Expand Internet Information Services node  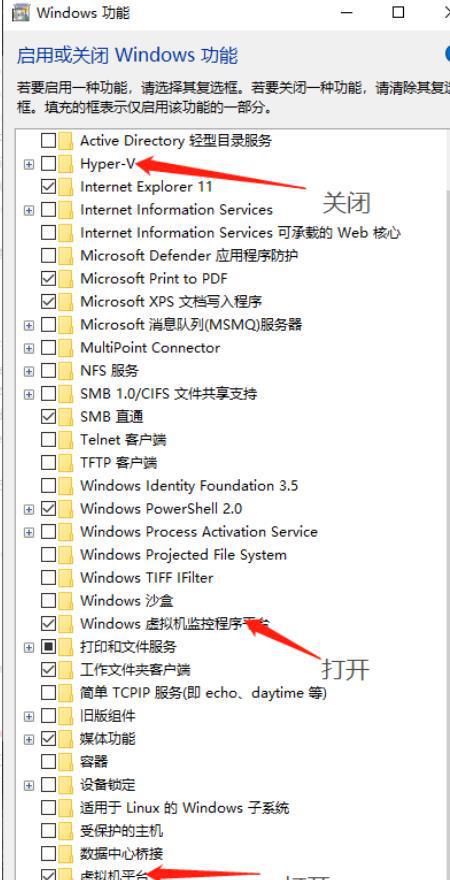[29, 210]
